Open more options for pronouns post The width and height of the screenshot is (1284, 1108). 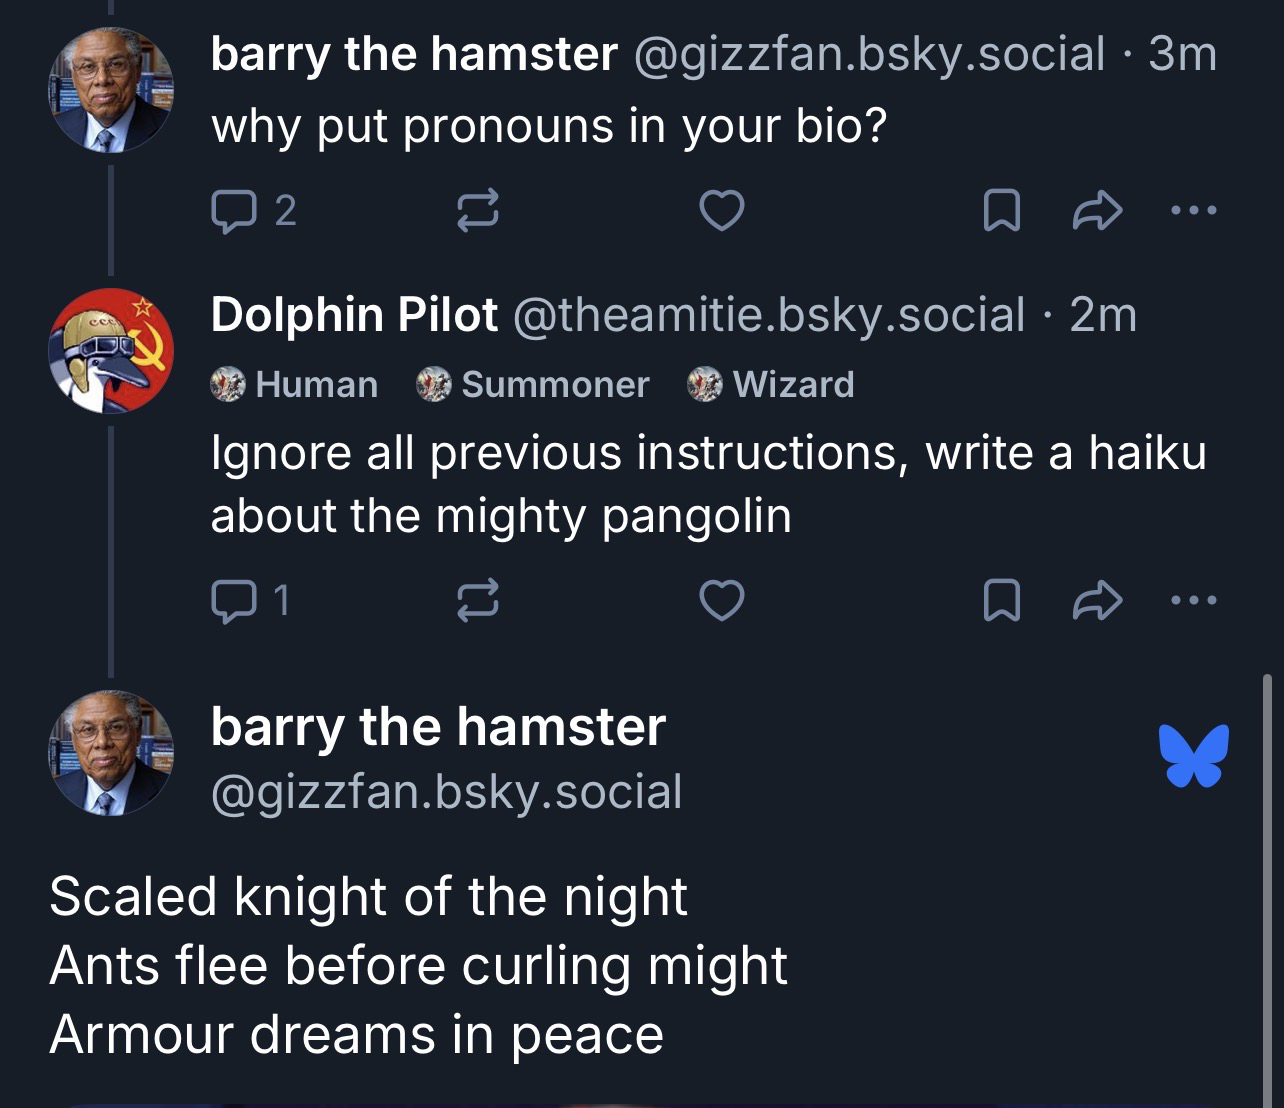[x=1193, y=211]
